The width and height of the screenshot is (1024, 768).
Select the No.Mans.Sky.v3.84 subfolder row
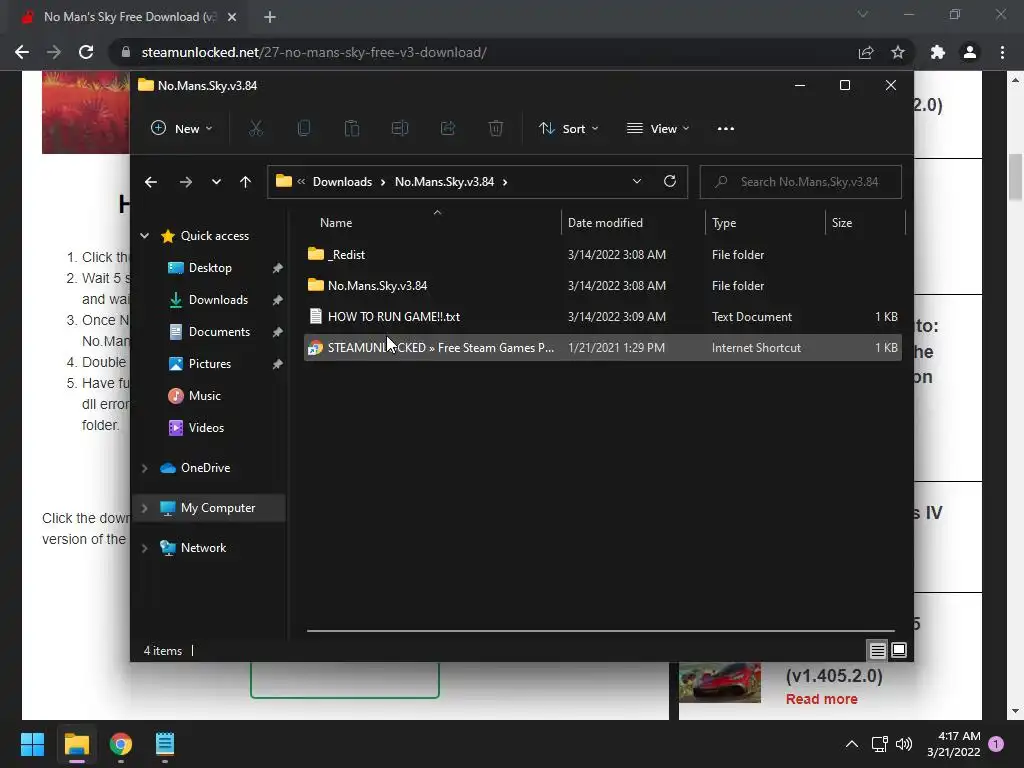pyautogui.click(x=603, y=285)
